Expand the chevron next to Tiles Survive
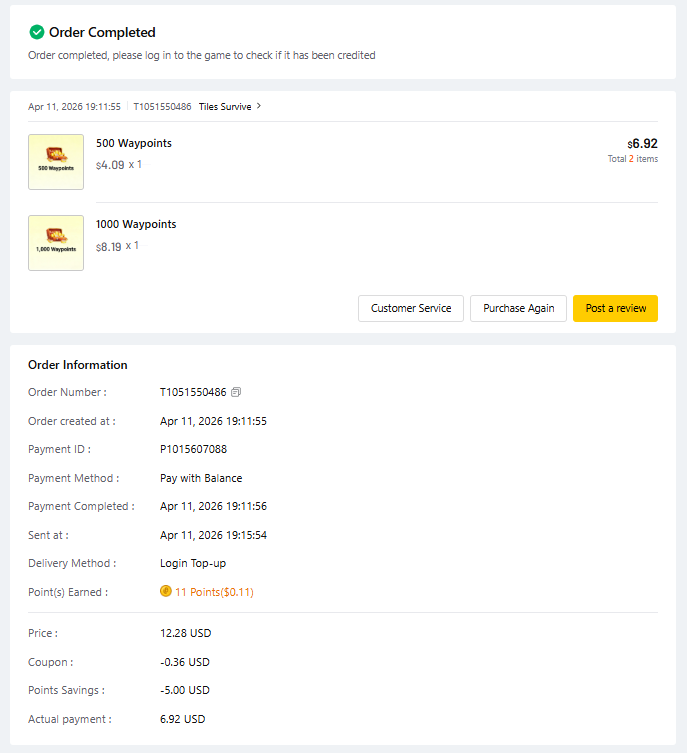Image resolution: width=687 pixels, height=753 pixels. pos(259,106)
